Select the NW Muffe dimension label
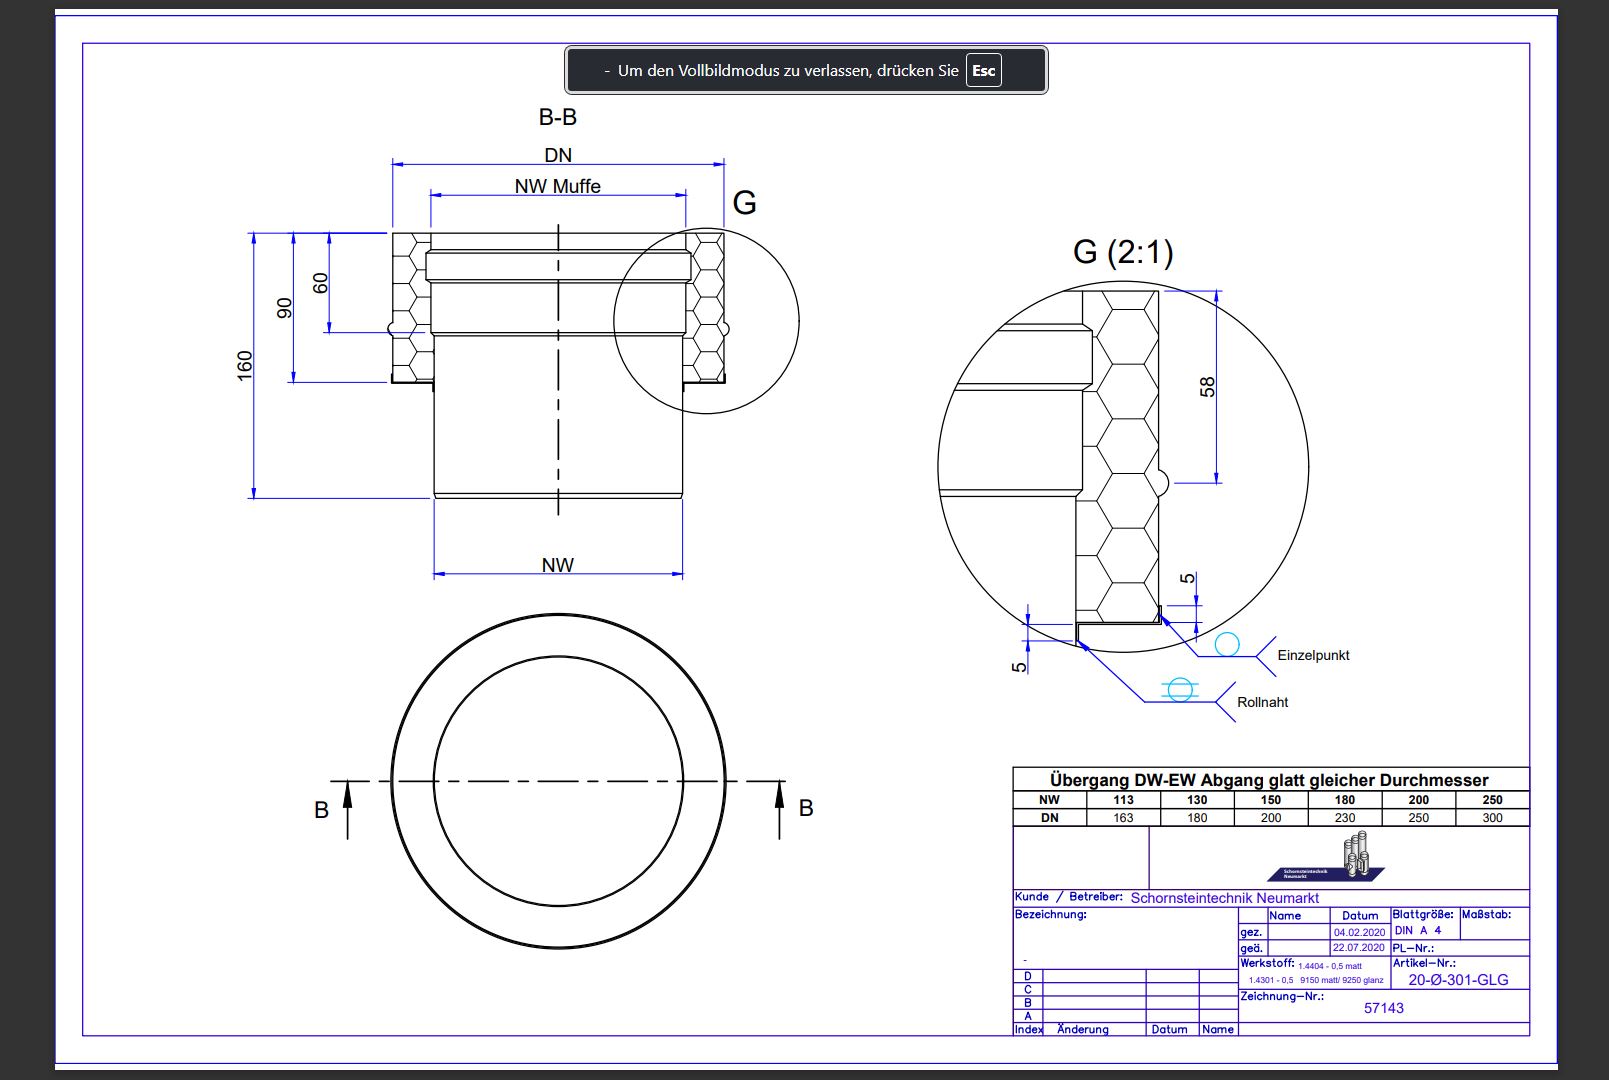 557,186
